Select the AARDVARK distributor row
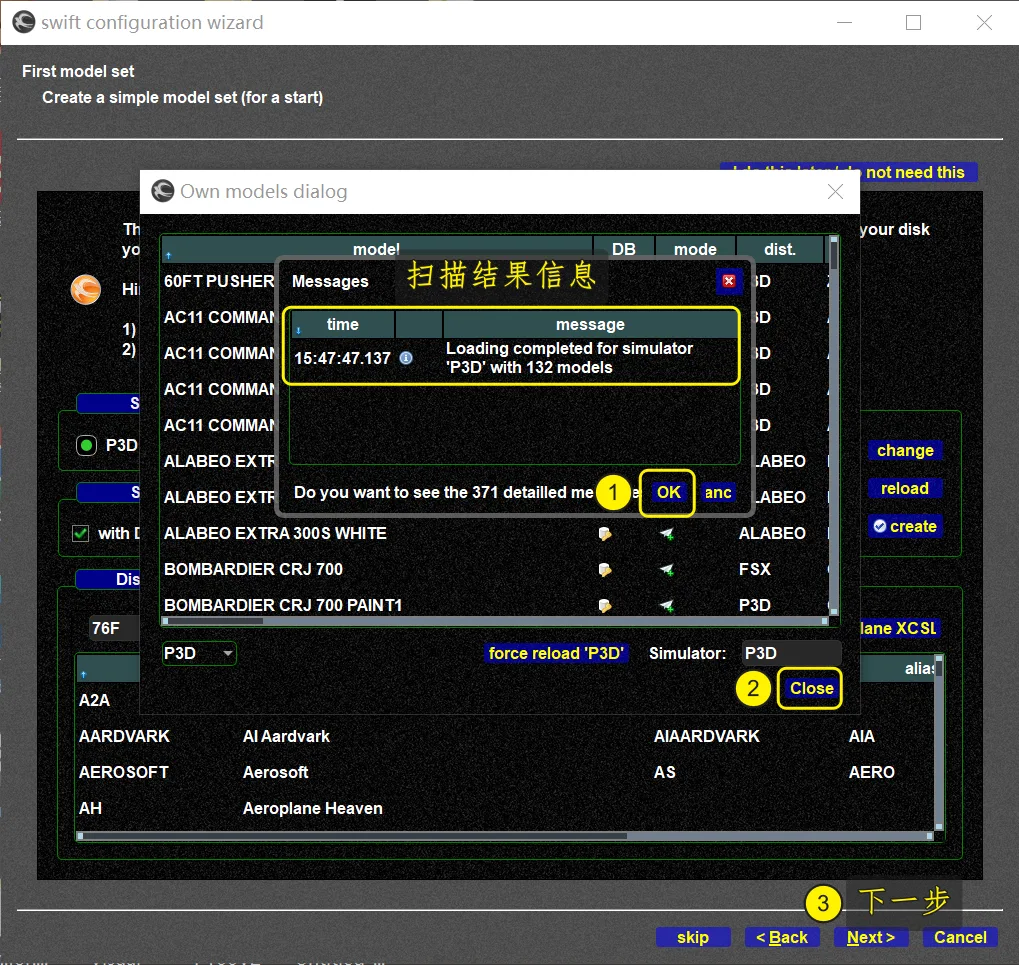The width and height of the screenshot is (1019, 965). click(504, 736)
